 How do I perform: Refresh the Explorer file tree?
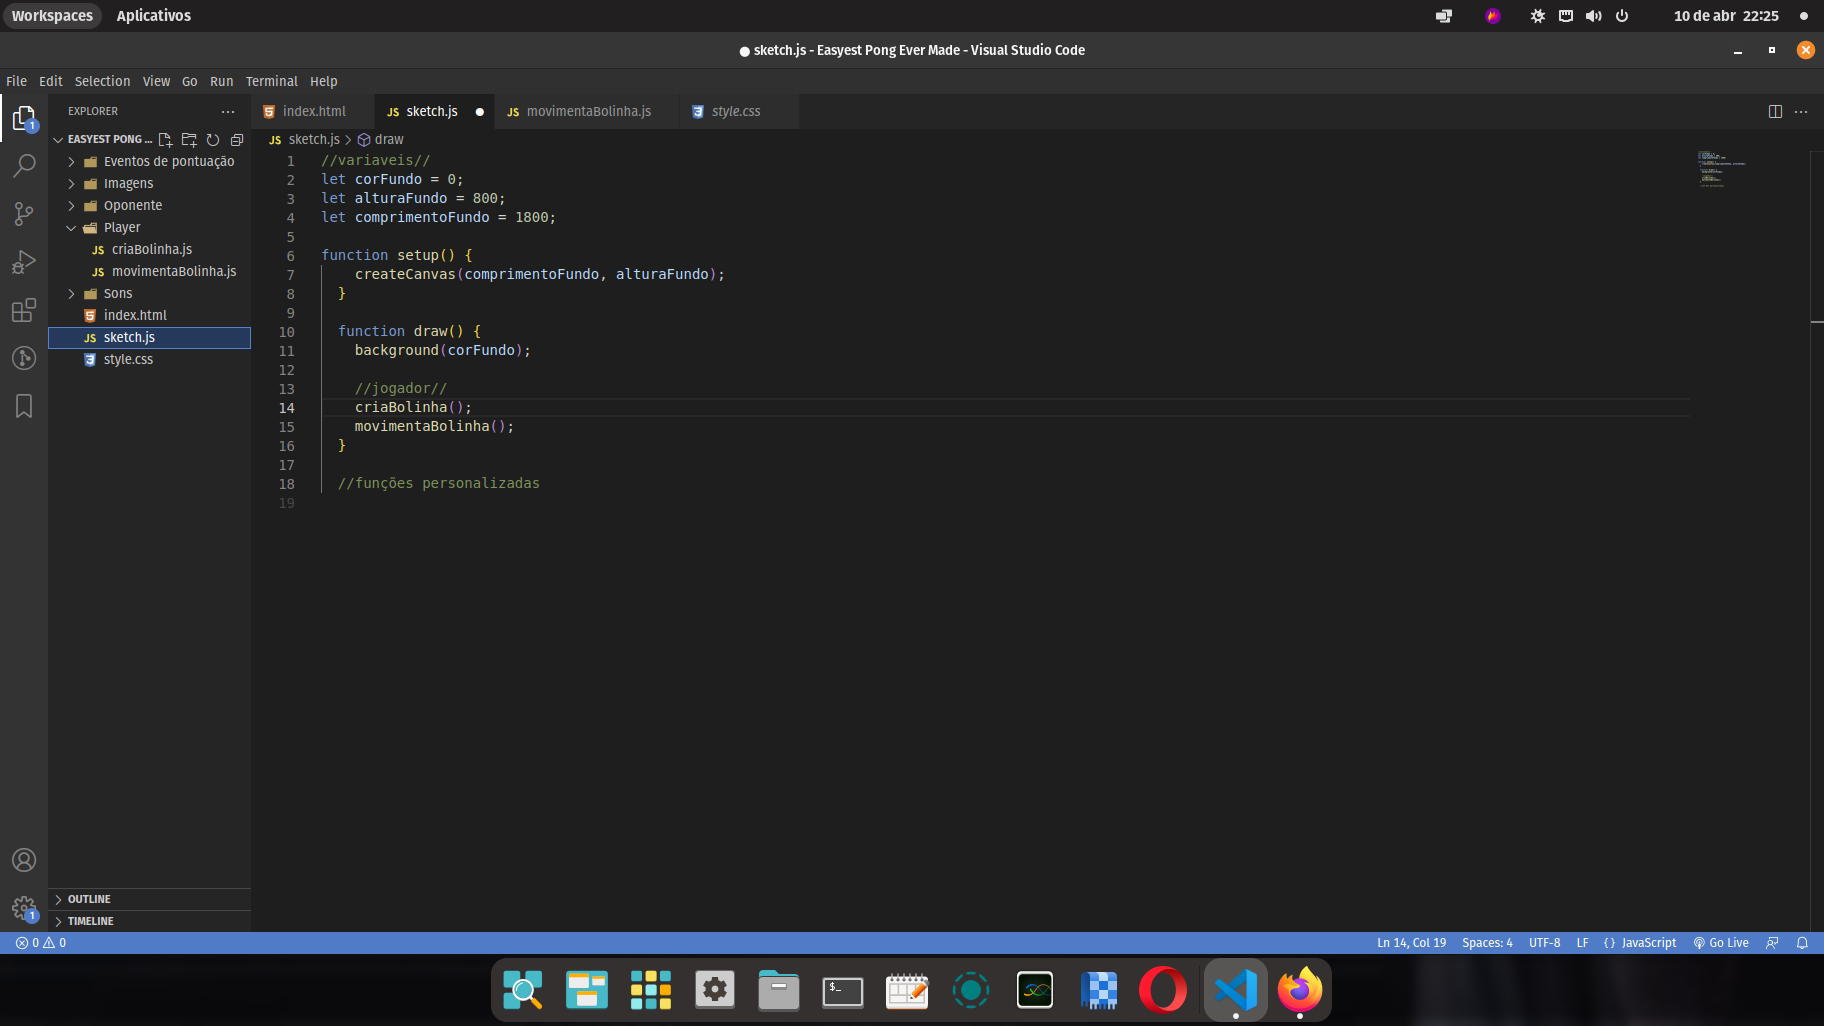coord(213,140)
